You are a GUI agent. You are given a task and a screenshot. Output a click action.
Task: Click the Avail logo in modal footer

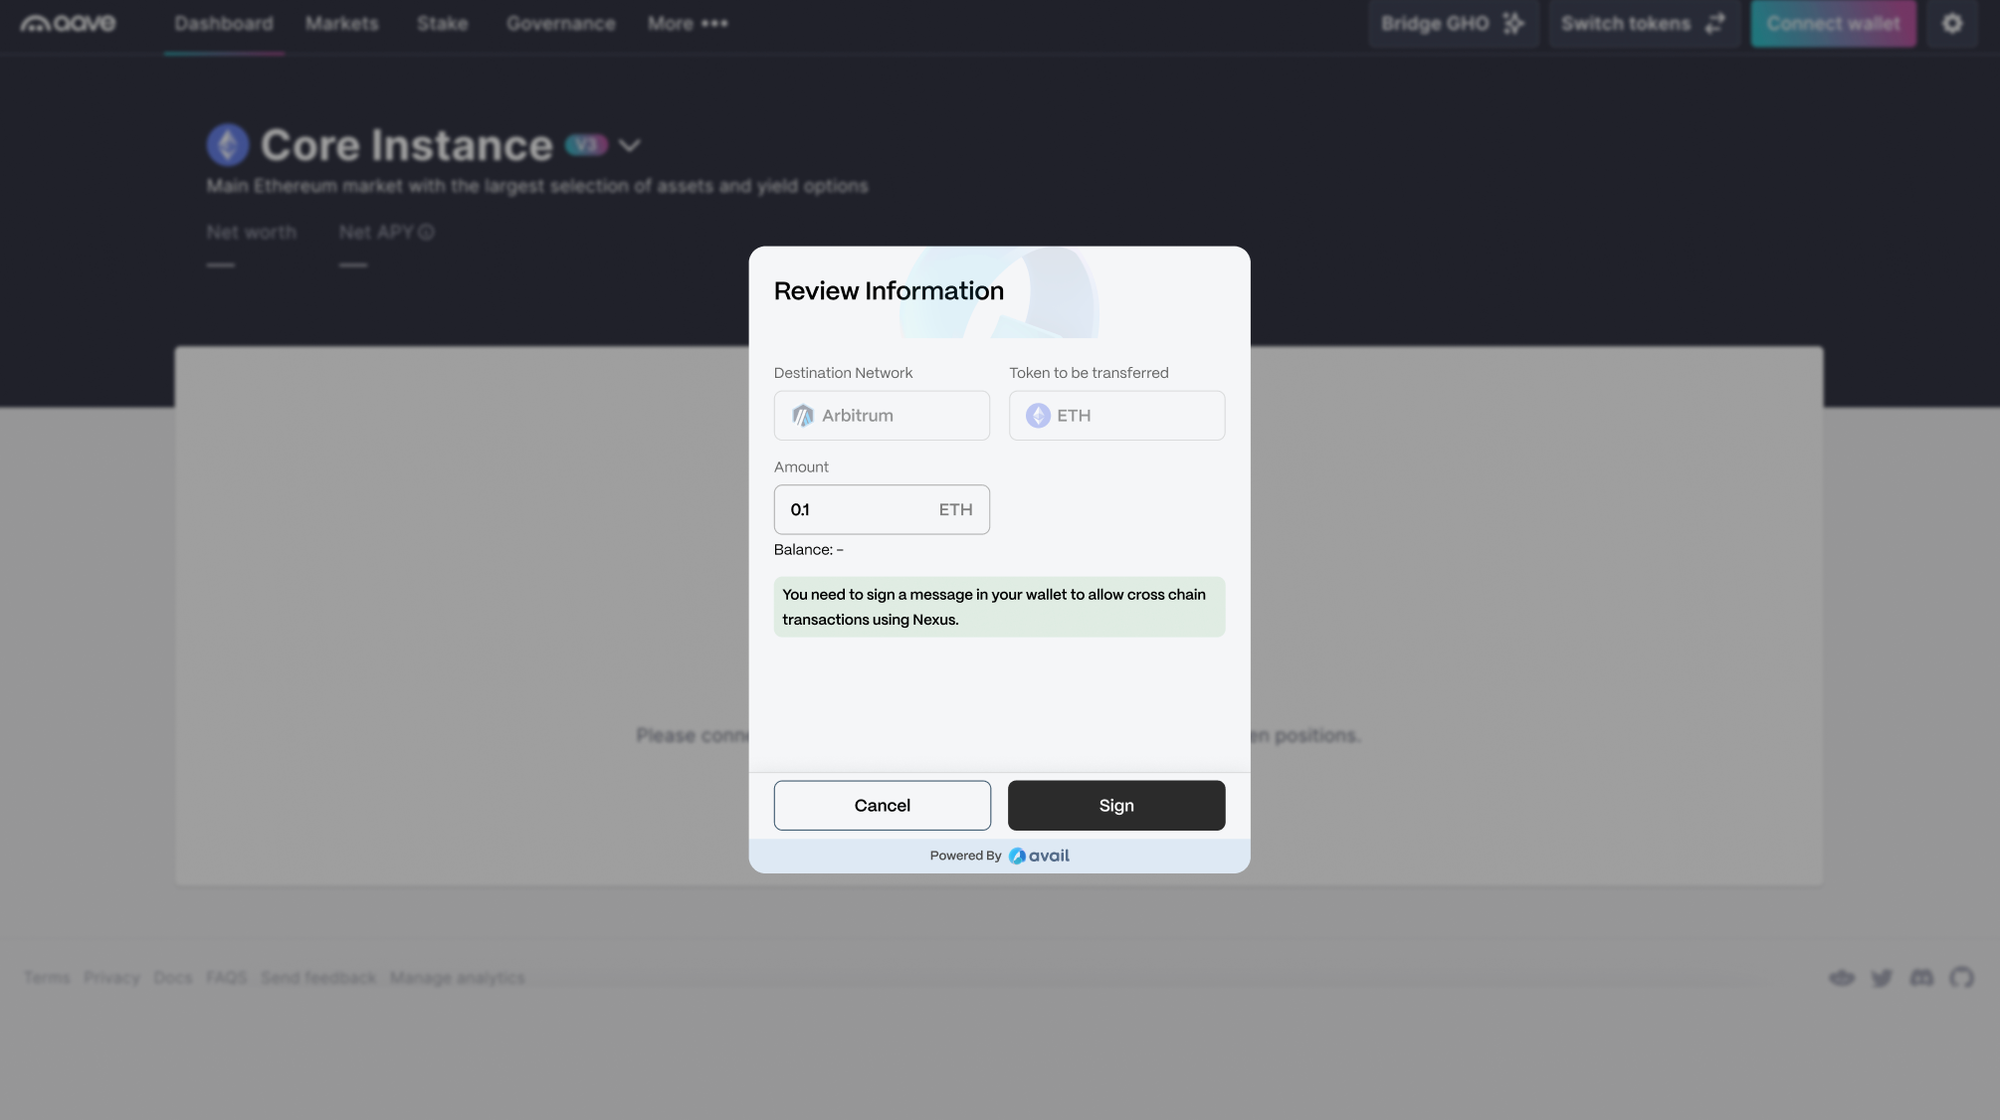(x=1039, y=856)
